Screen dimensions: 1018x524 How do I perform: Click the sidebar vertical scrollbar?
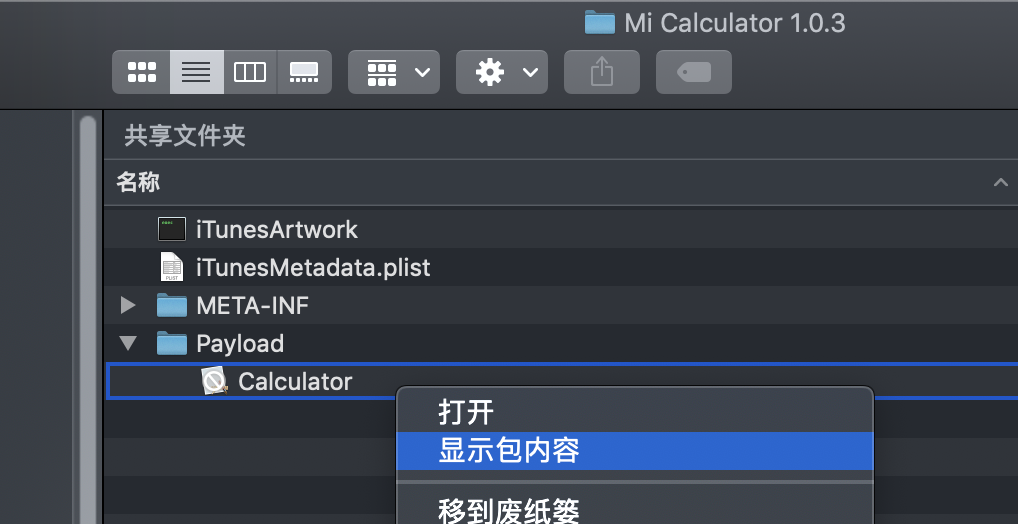[88, 320]
